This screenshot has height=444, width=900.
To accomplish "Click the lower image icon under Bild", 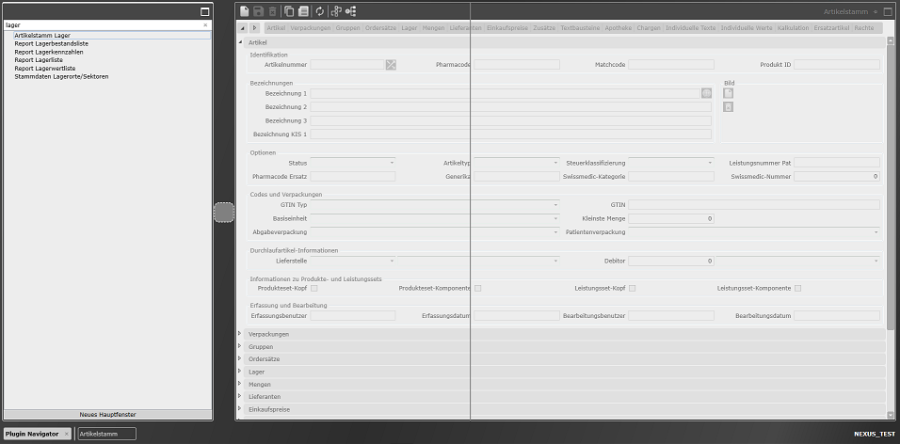I will tap(728, 107).
